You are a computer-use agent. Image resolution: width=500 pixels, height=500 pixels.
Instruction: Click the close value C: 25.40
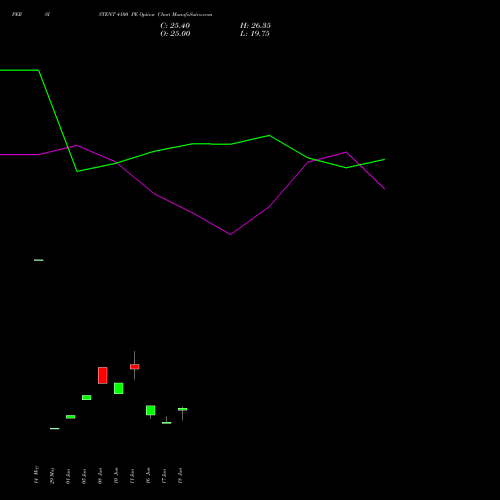[175, 26]
